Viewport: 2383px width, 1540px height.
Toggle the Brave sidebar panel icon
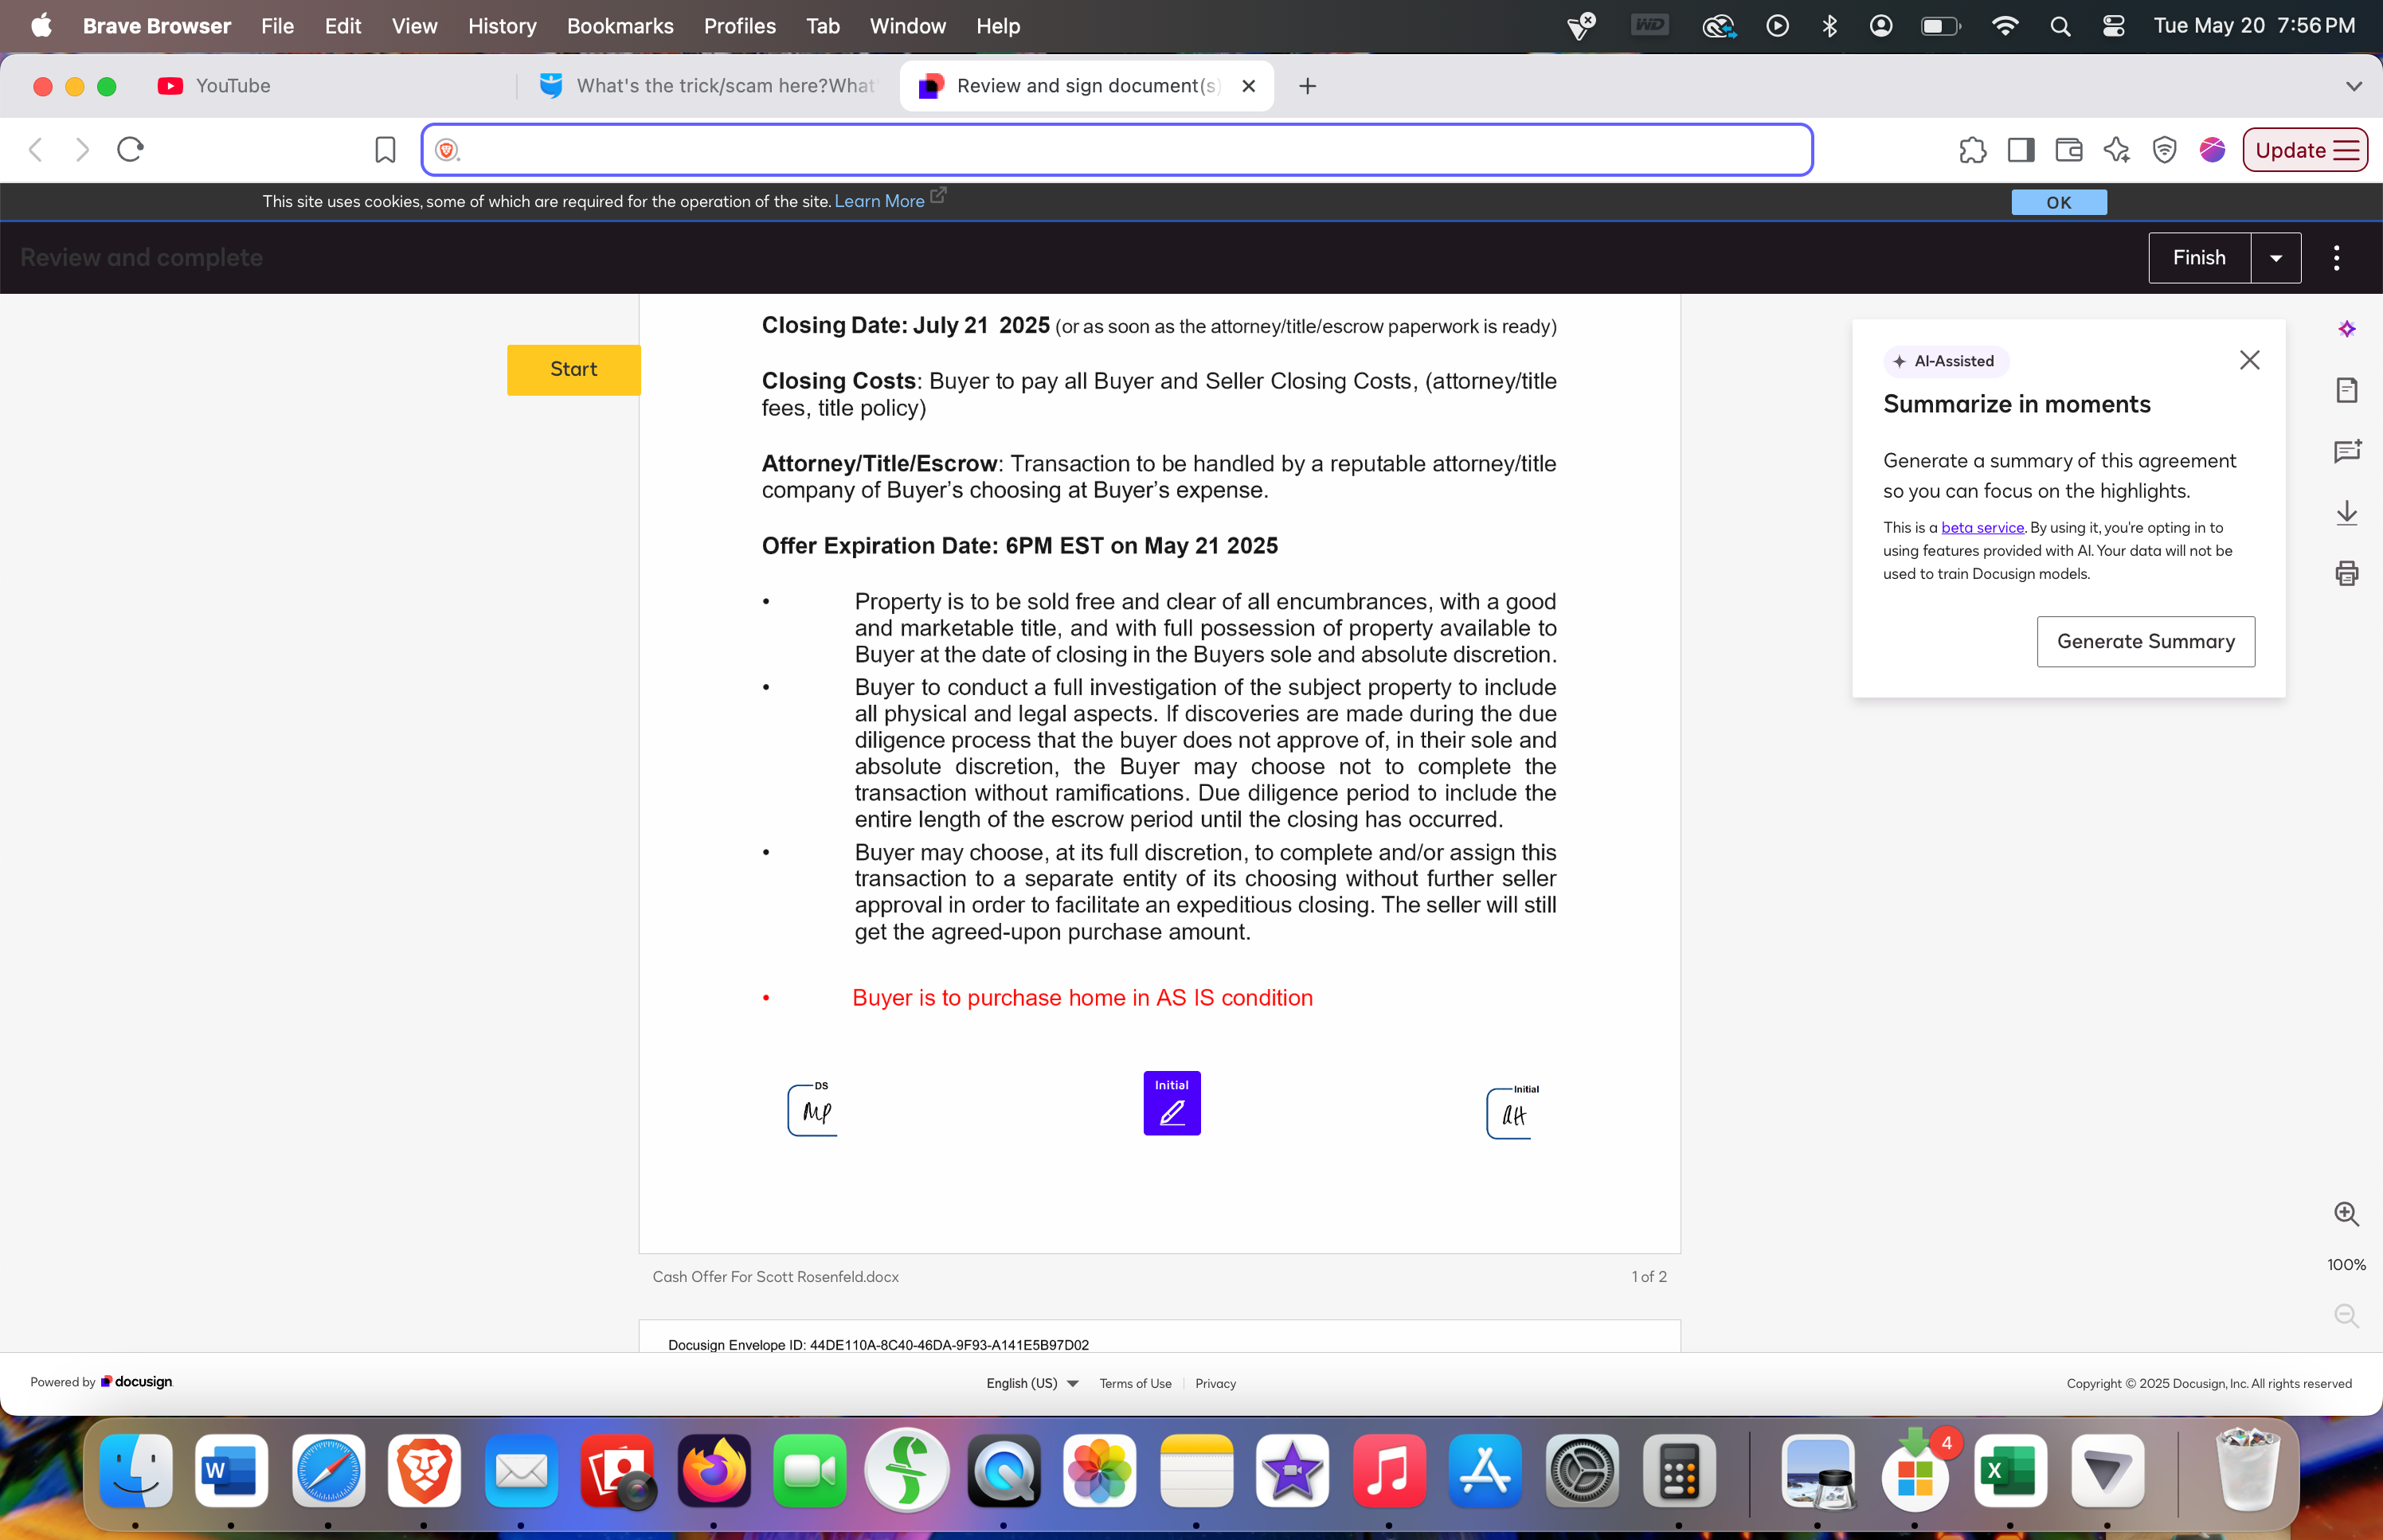2020,150
